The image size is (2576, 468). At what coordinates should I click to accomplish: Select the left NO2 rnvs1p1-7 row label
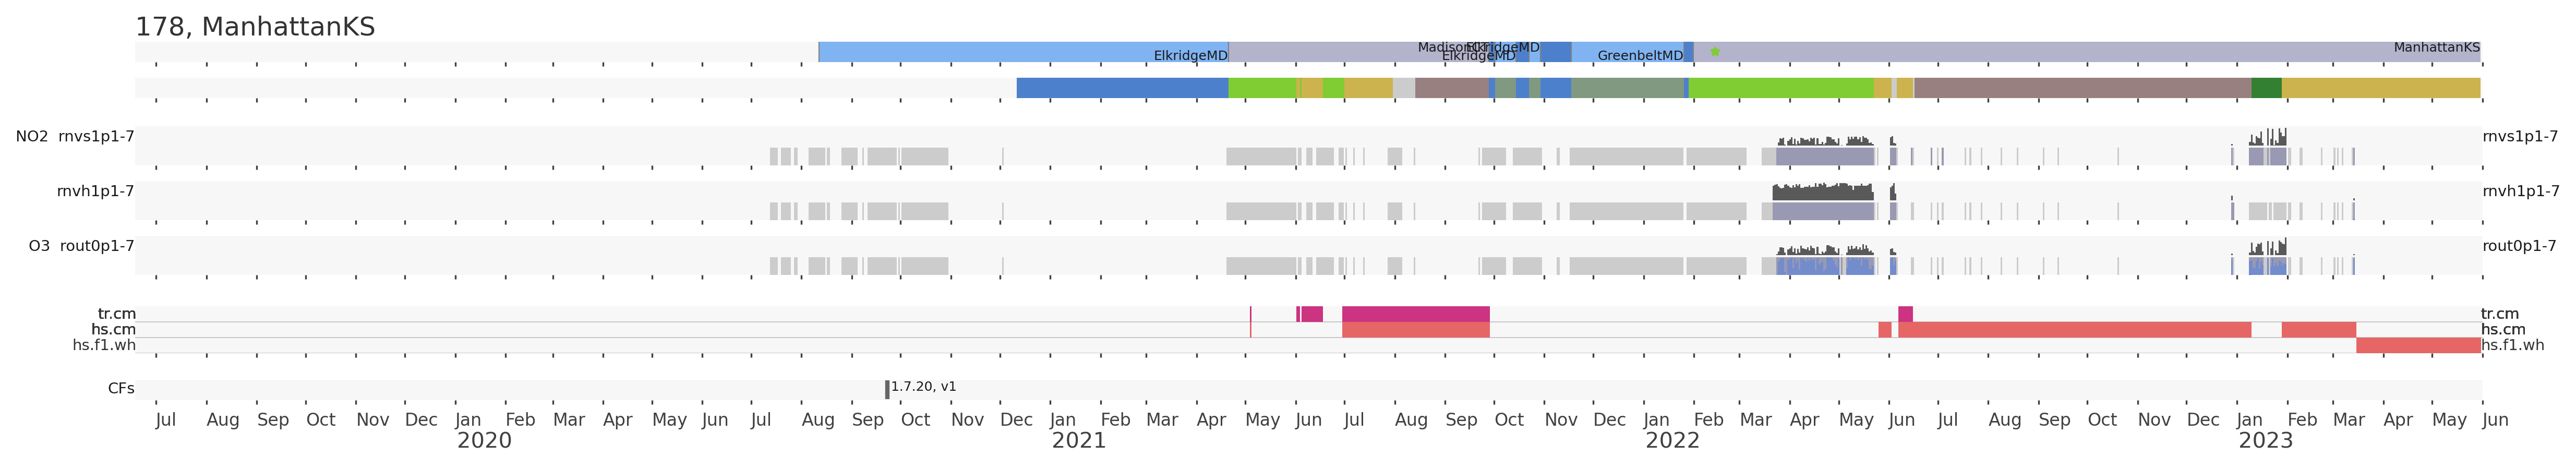pyautogui.click(x=75, y=137)
